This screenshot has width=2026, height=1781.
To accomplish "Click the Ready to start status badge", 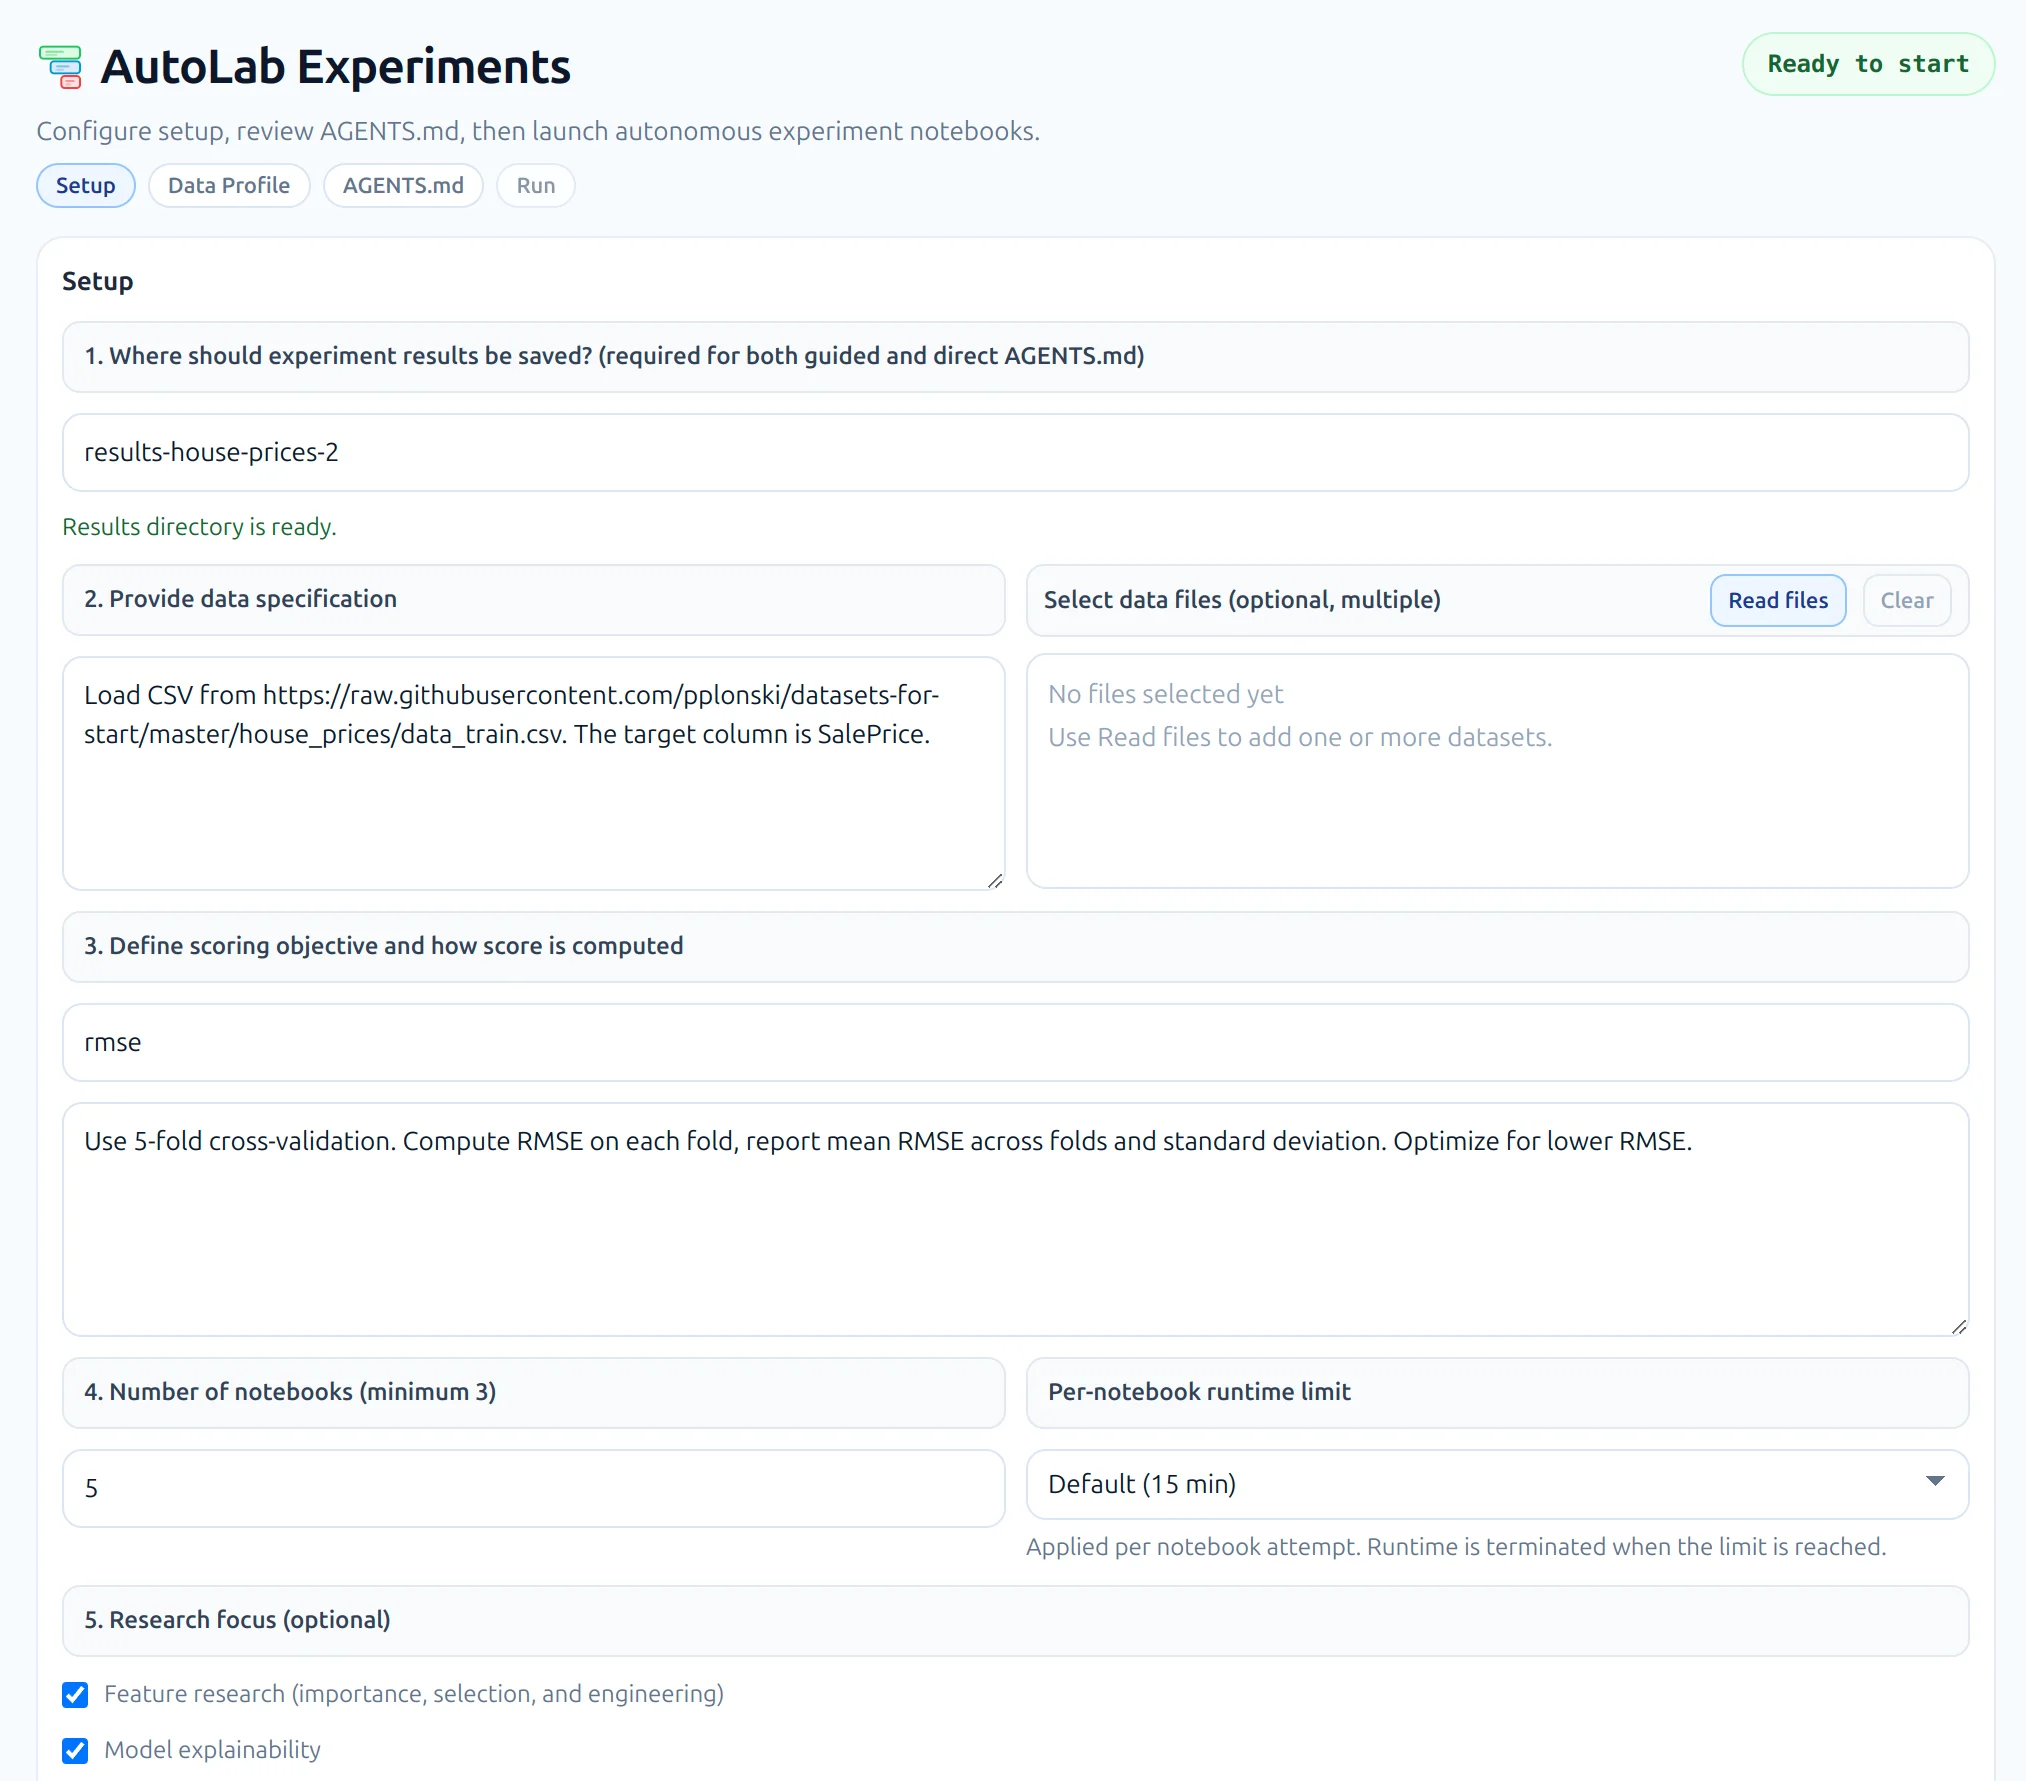I will [x=1867, y=64].
